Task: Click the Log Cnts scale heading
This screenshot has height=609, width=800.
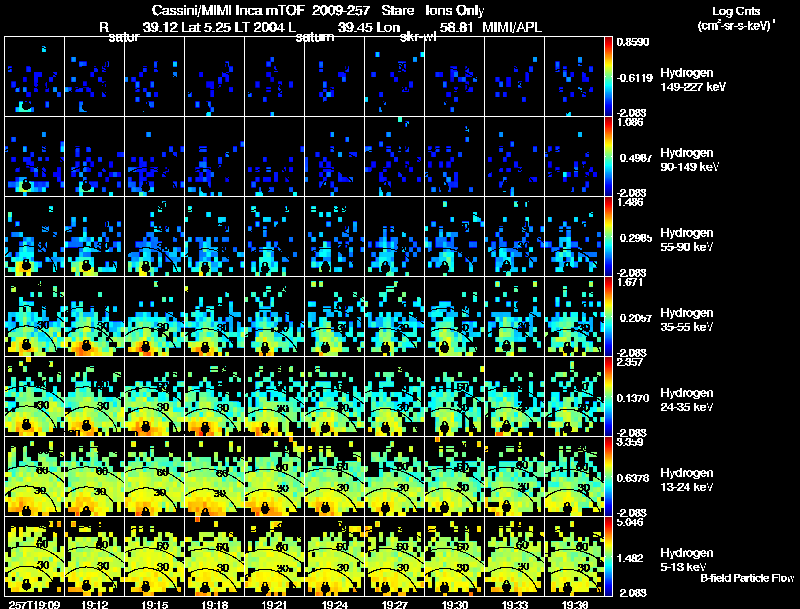Action: click(736, 11)
